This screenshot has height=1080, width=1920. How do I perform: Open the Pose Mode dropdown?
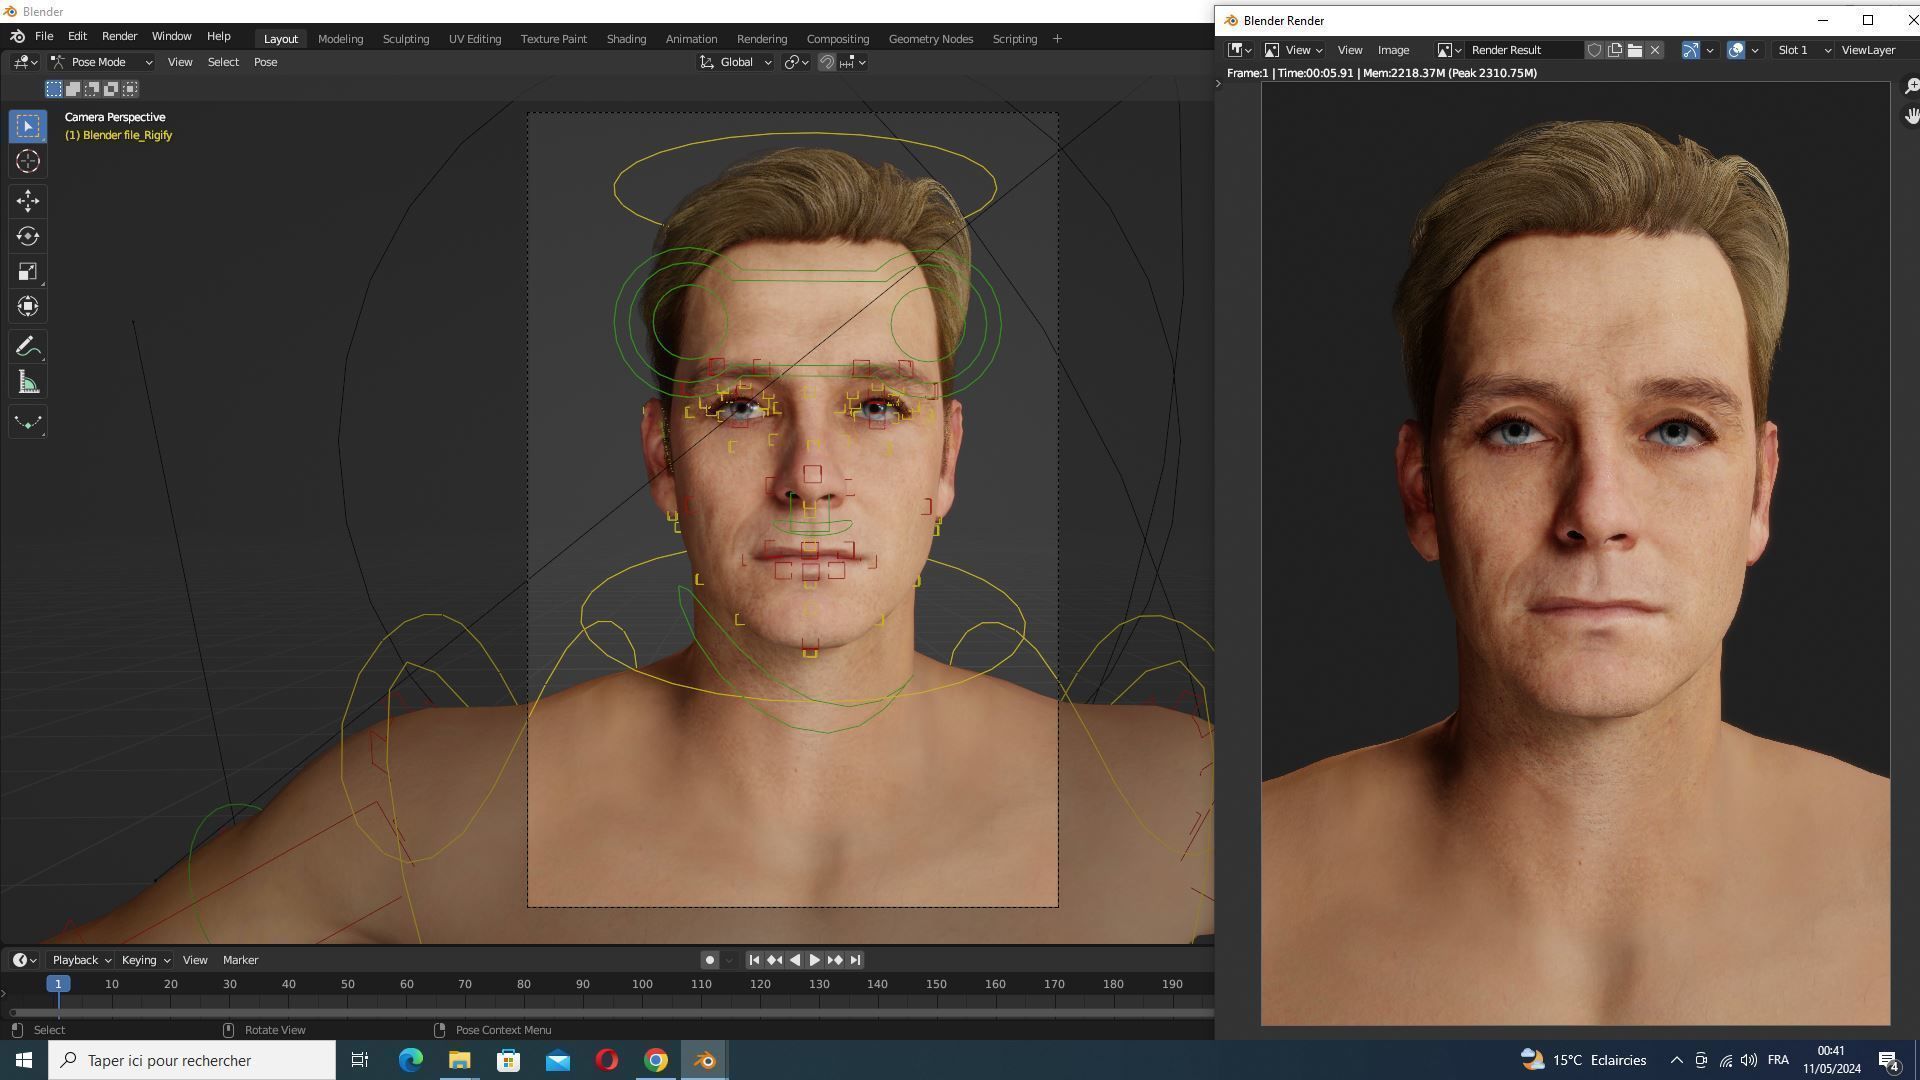[101, 62]
